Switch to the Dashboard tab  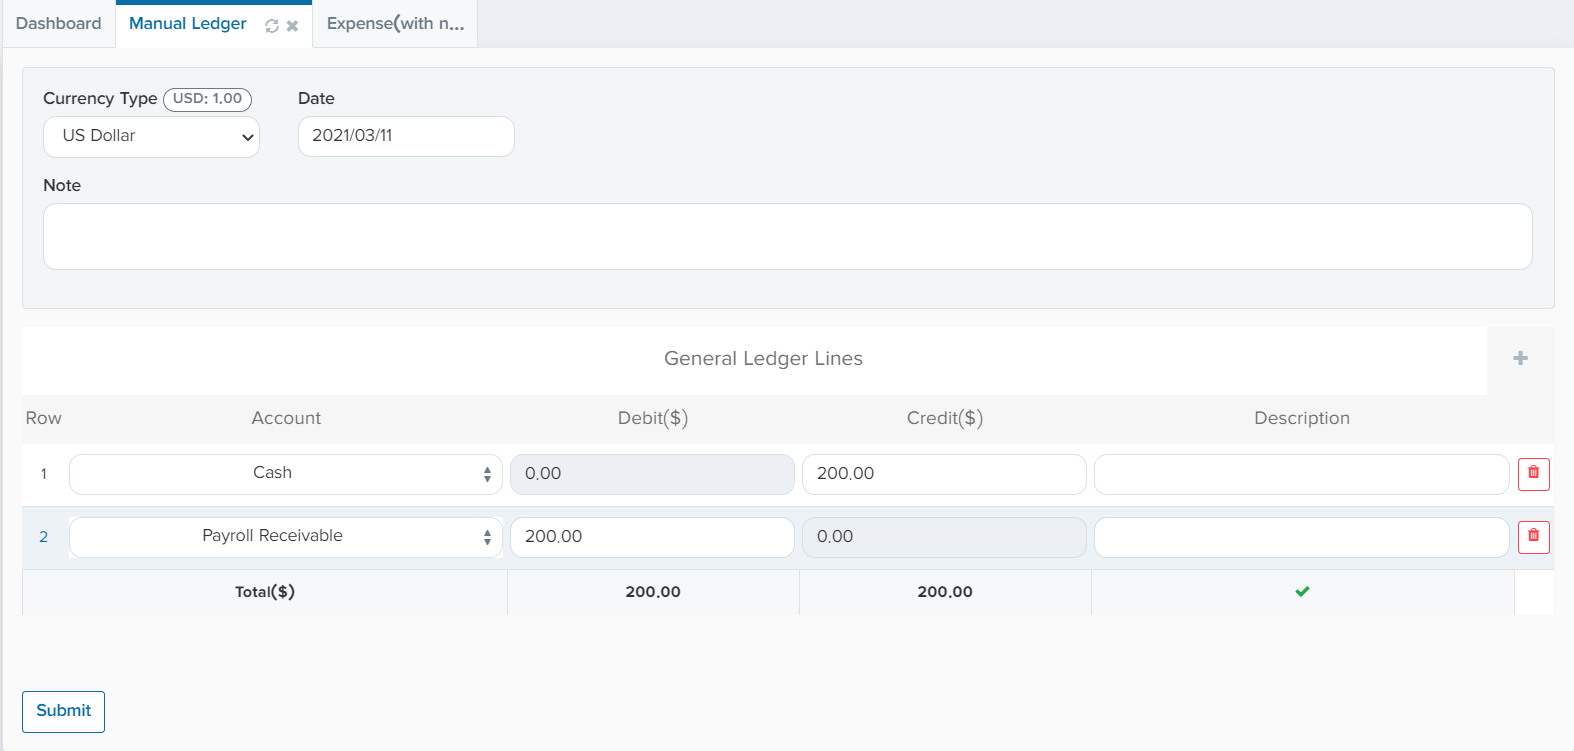[59, 24]
